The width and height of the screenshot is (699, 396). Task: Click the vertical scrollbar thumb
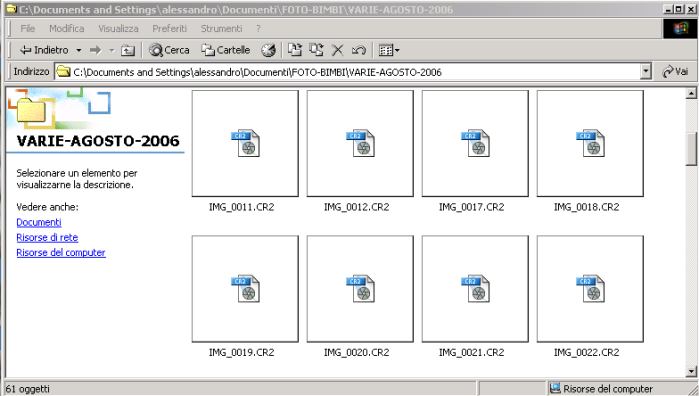(691, 149)
